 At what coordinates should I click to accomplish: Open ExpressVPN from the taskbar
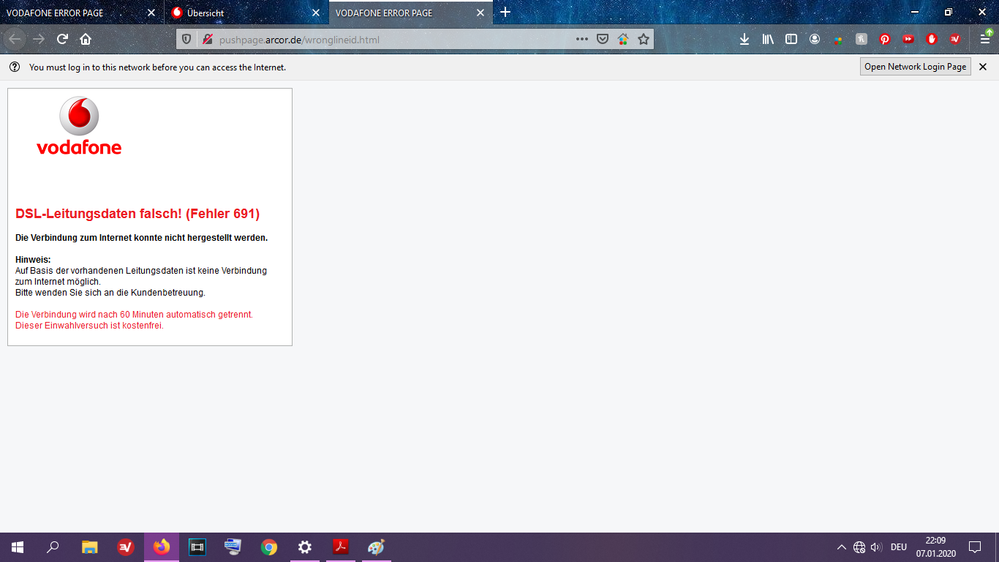click(126, 547)
